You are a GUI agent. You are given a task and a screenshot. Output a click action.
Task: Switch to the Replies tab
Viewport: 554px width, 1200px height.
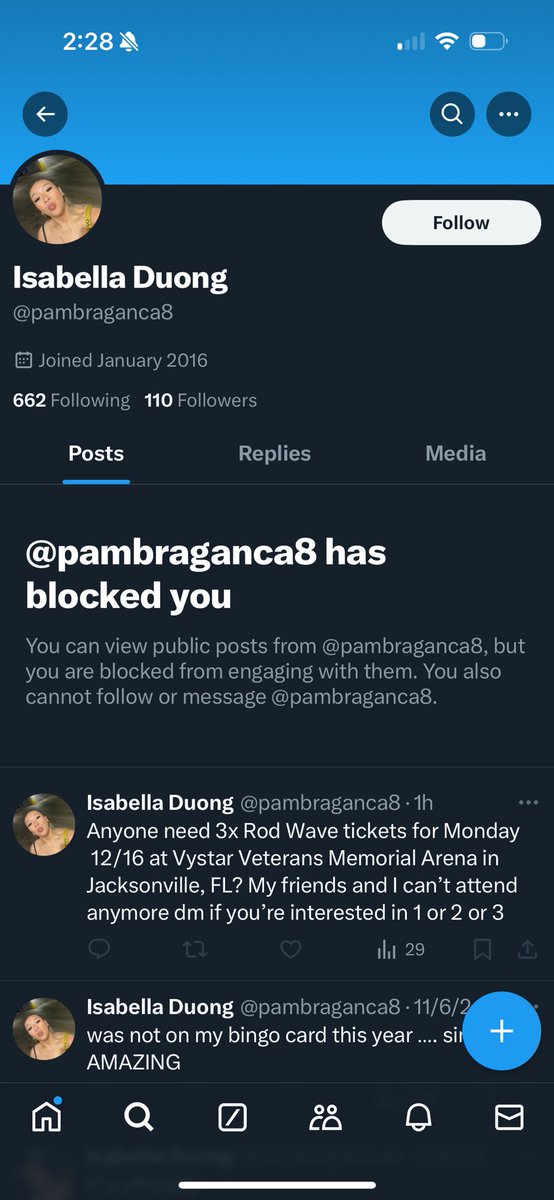(274, 453)
